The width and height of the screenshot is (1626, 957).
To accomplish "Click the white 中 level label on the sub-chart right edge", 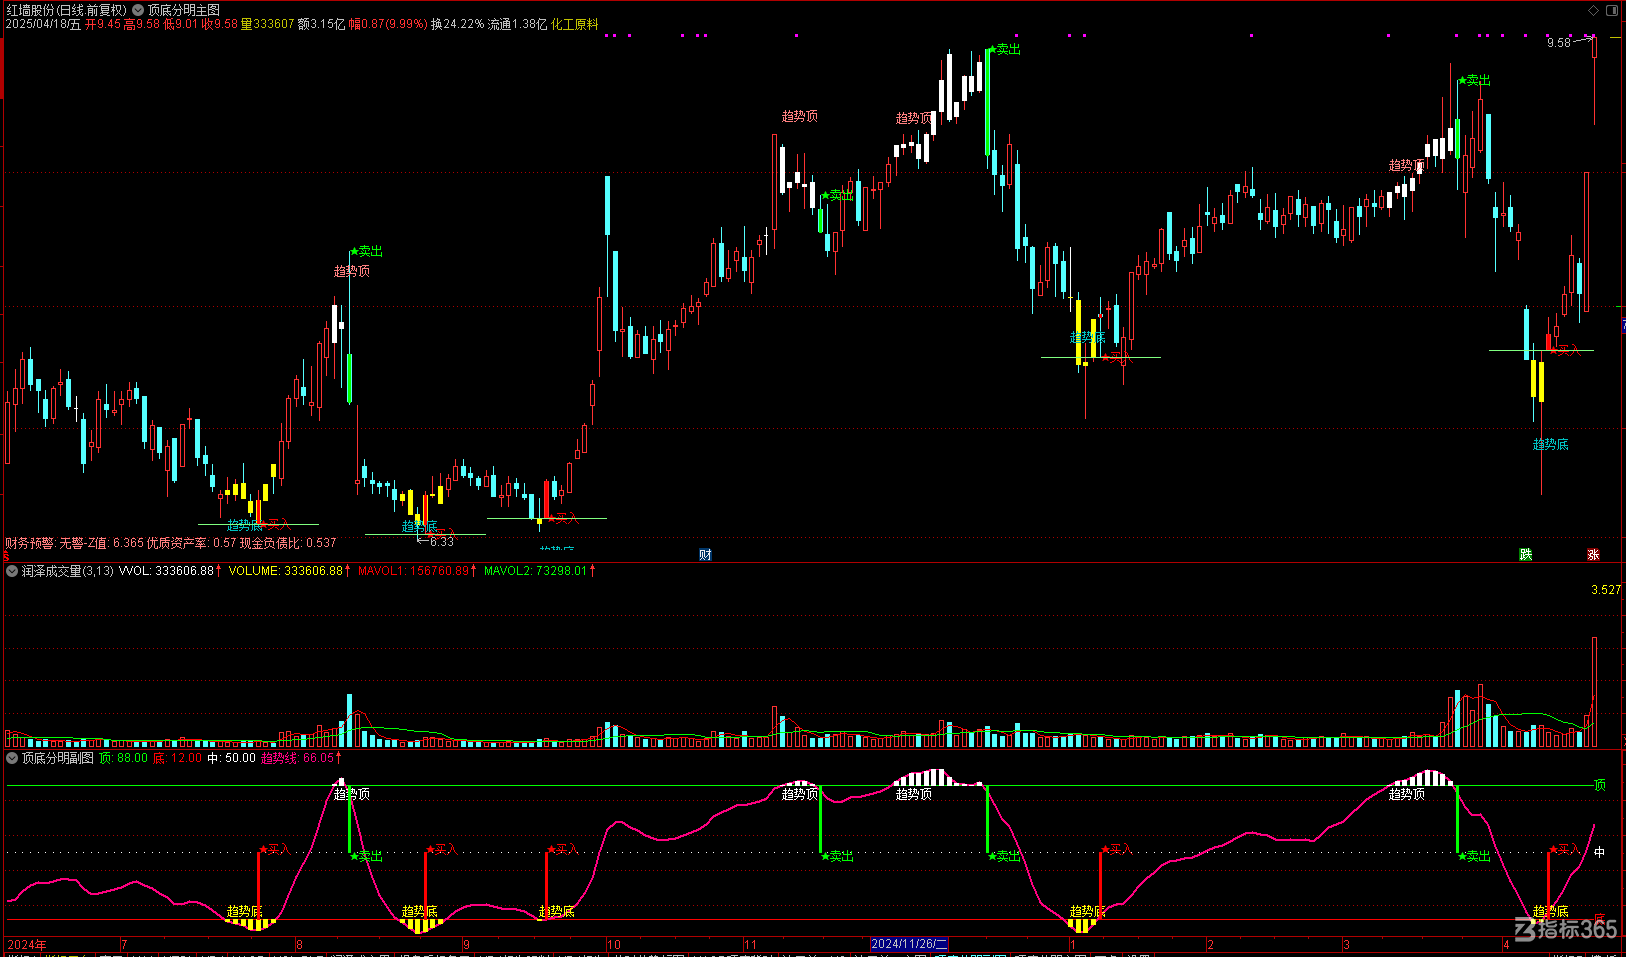I will coord(1599,852).
